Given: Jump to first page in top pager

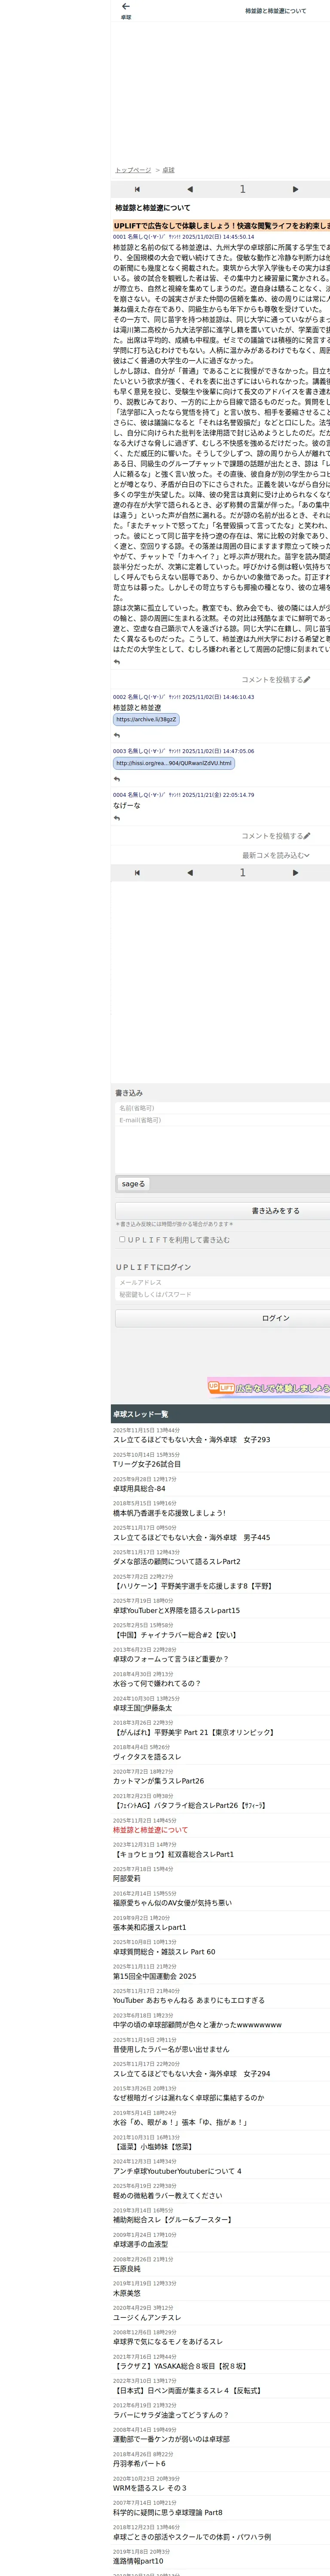Looking at the screenshot, I should (x=137, y=189).
